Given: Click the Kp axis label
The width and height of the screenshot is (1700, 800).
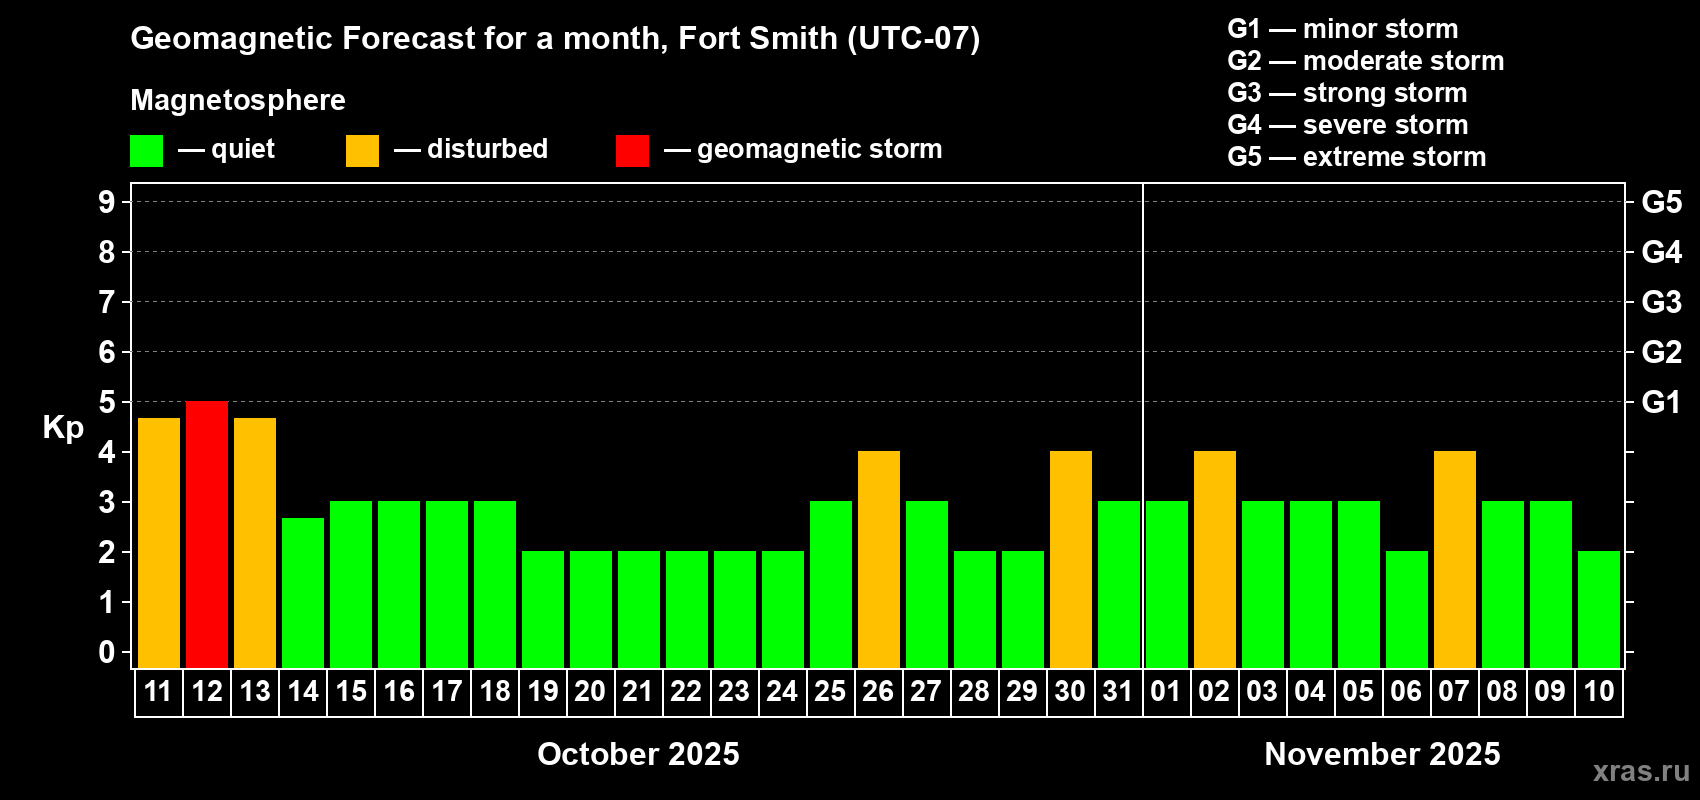Looking at the screenshot, I should (63, 428).
